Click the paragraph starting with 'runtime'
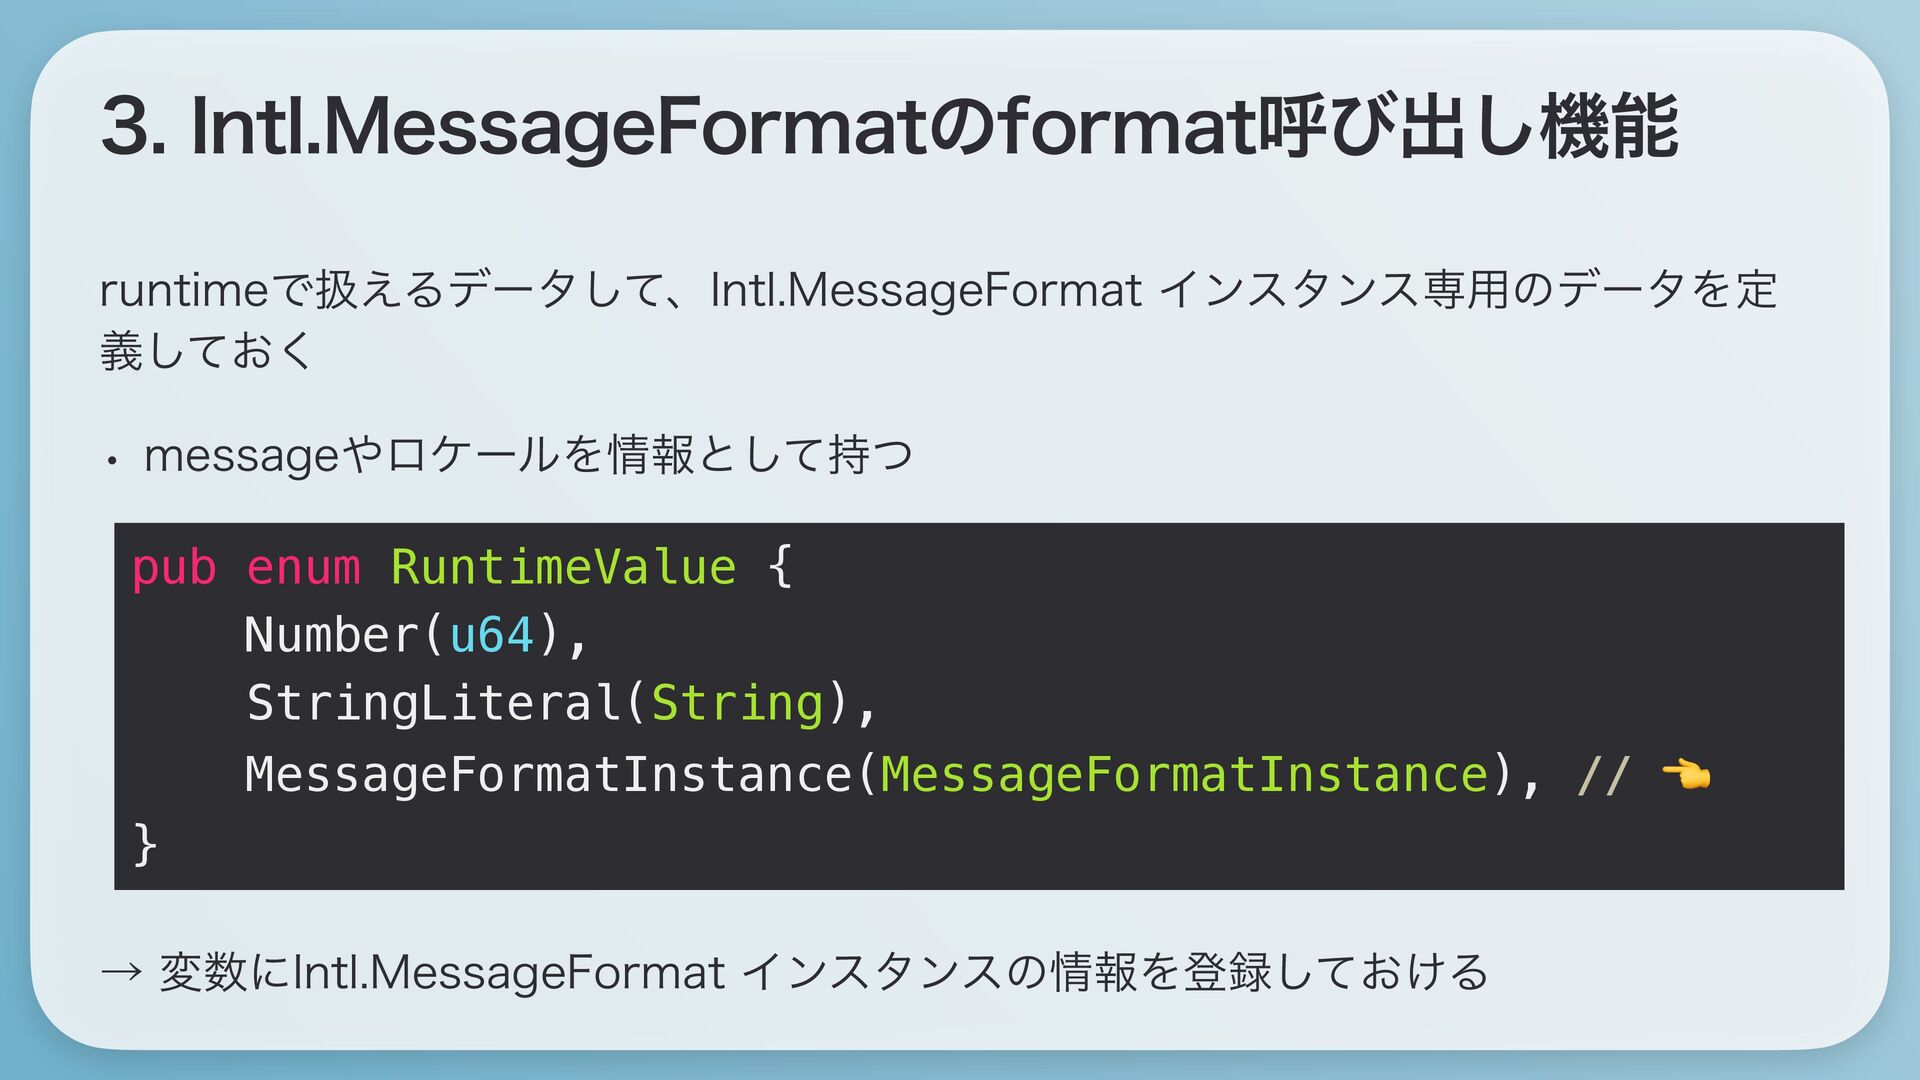This screenshot has width=1920, height=1080. pyautogui.click(x=938, y=320)
